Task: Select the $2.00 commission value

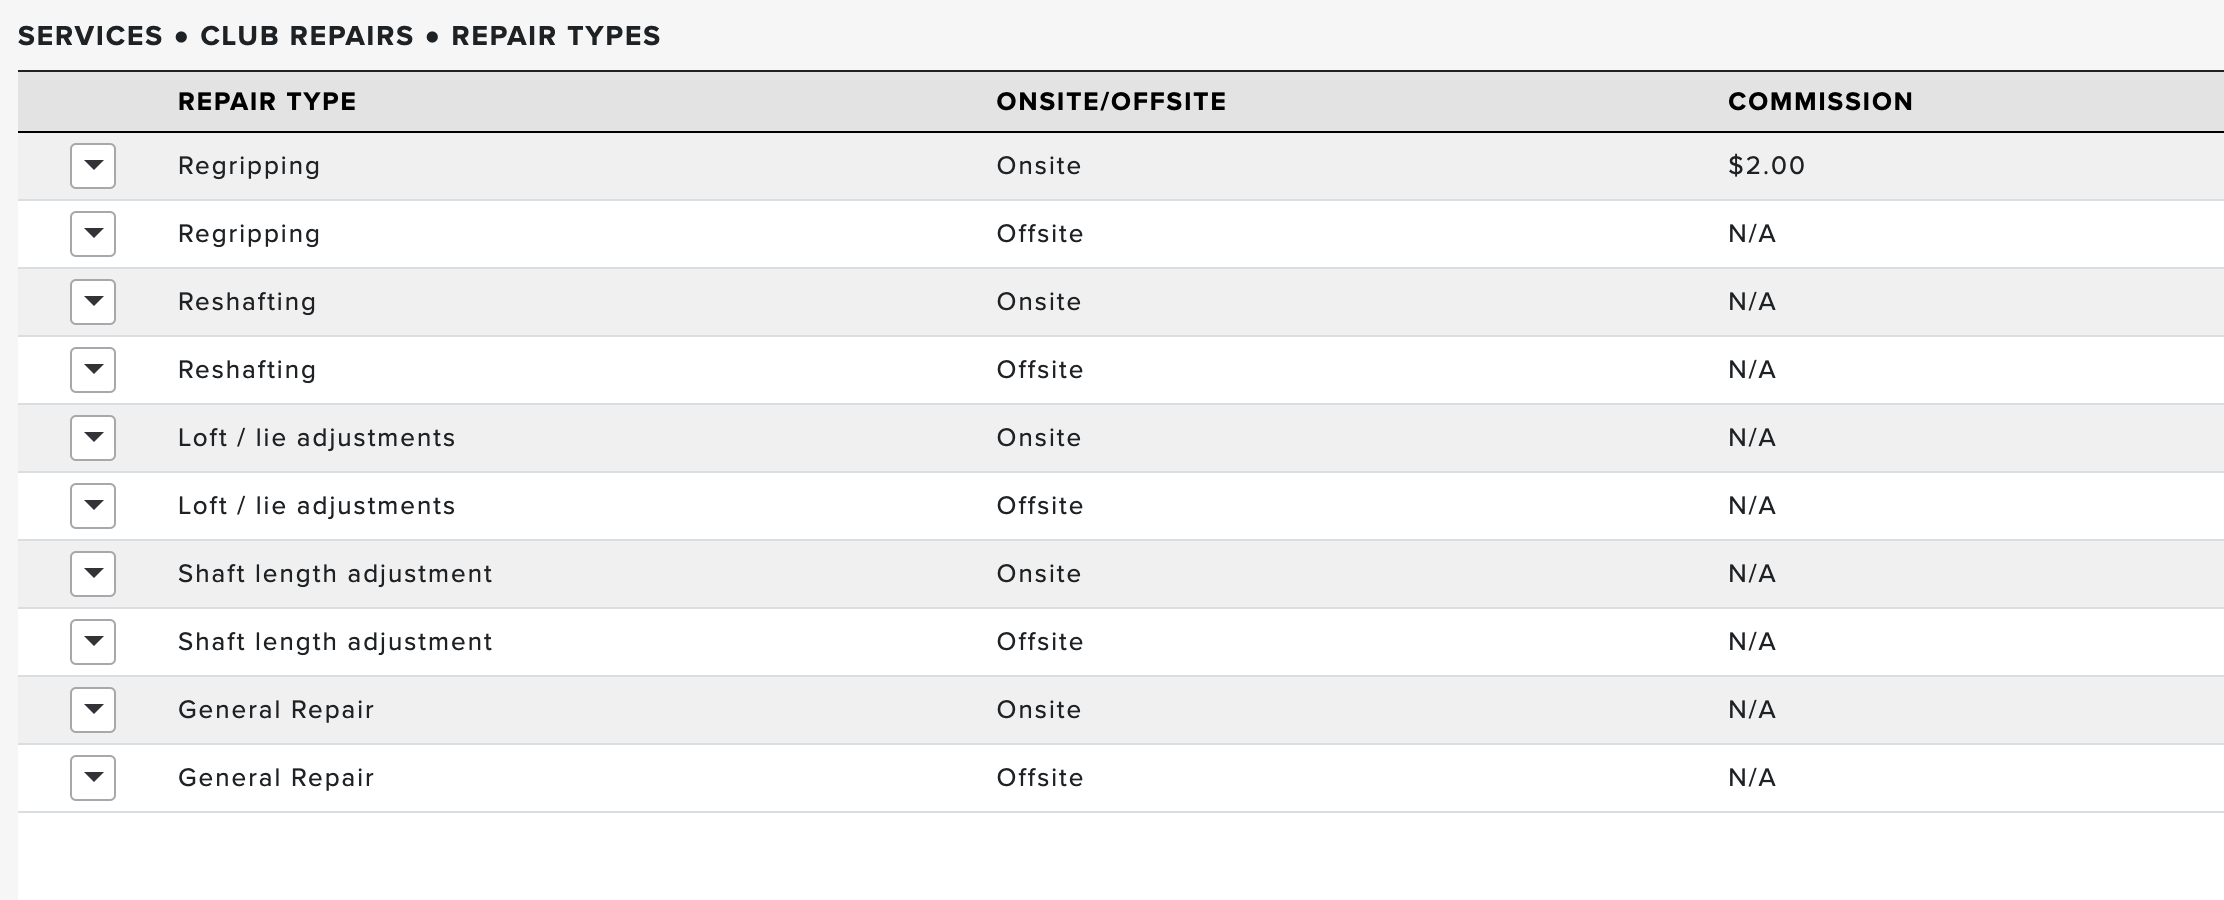Action: tap(1766, 166)
